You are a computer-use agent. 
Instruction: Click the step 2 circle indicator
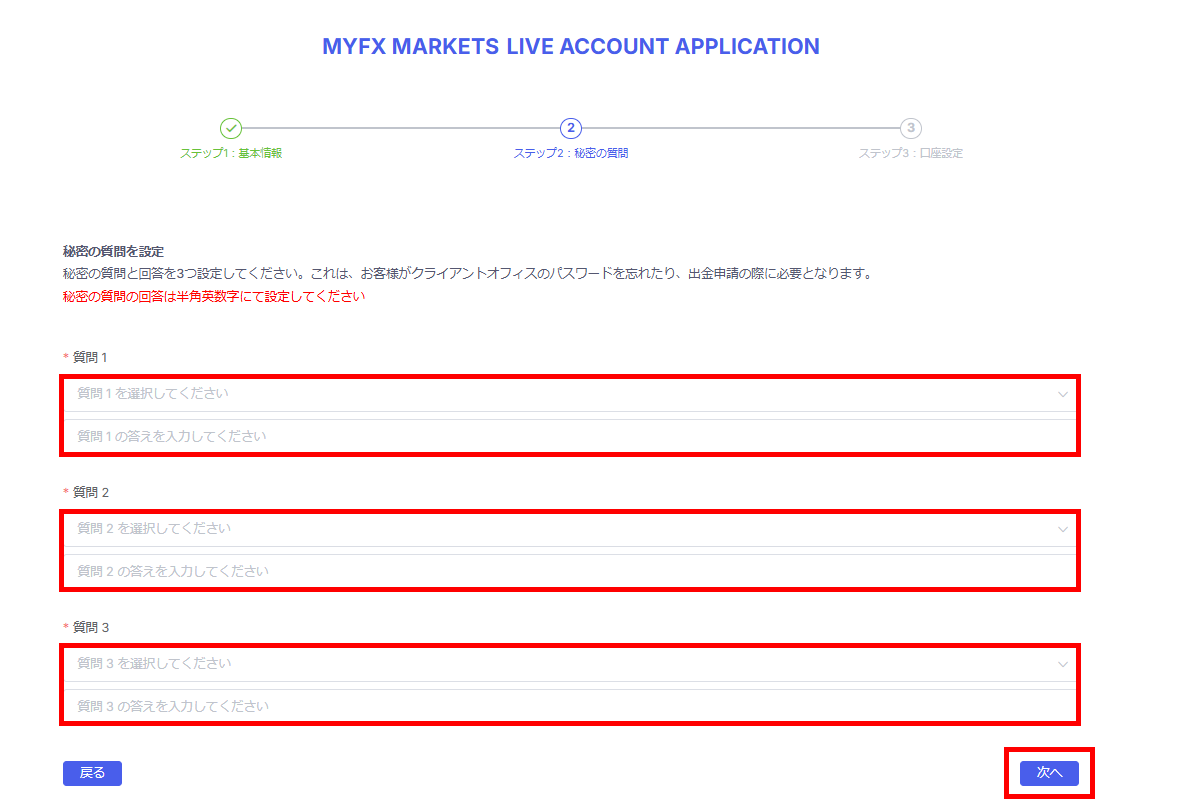click(x=571, y=128)
